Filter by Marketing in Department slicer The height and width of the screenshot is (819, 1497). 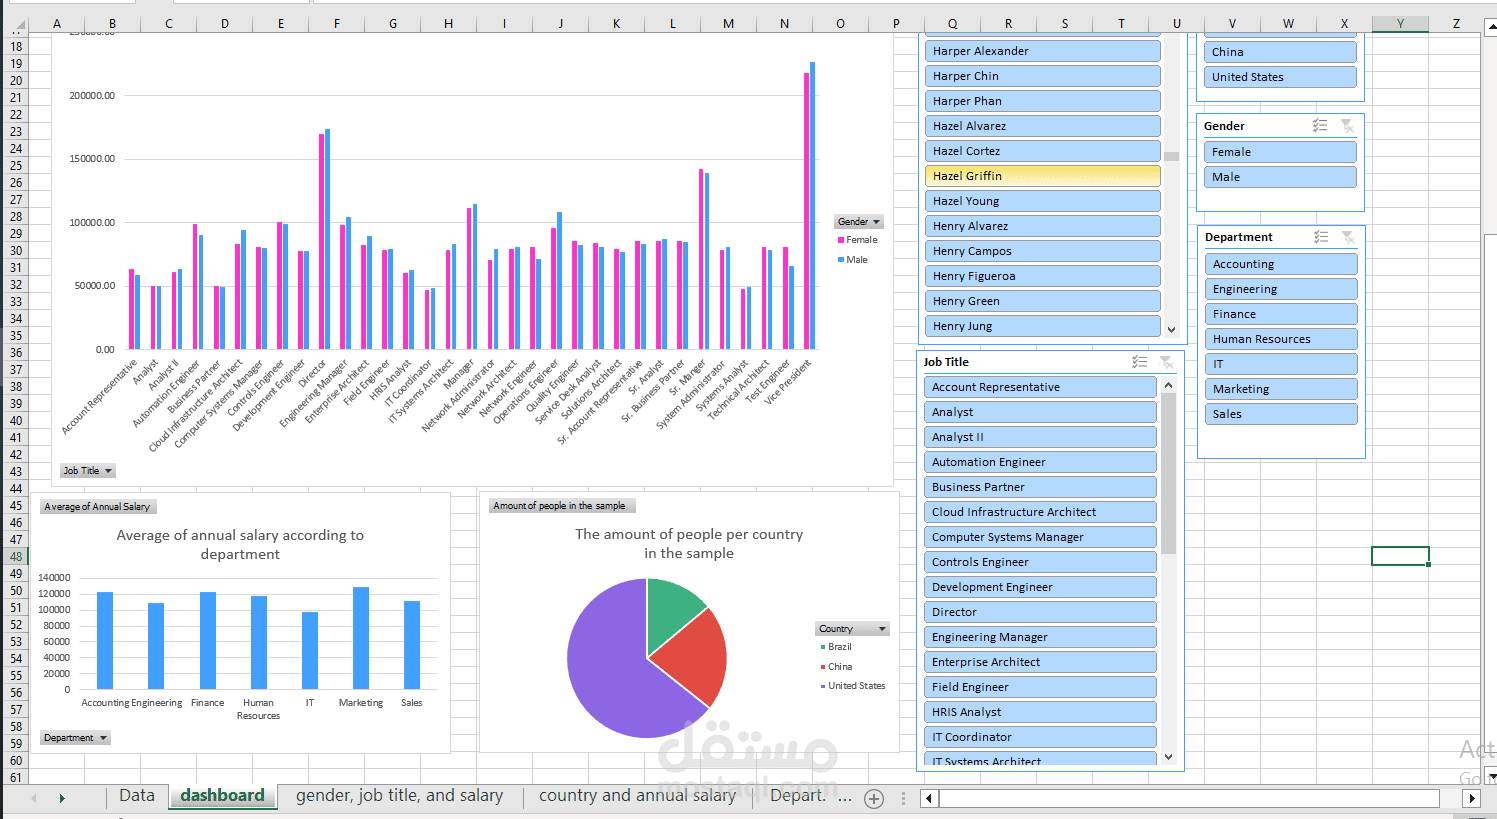(x=1282, y=389)
